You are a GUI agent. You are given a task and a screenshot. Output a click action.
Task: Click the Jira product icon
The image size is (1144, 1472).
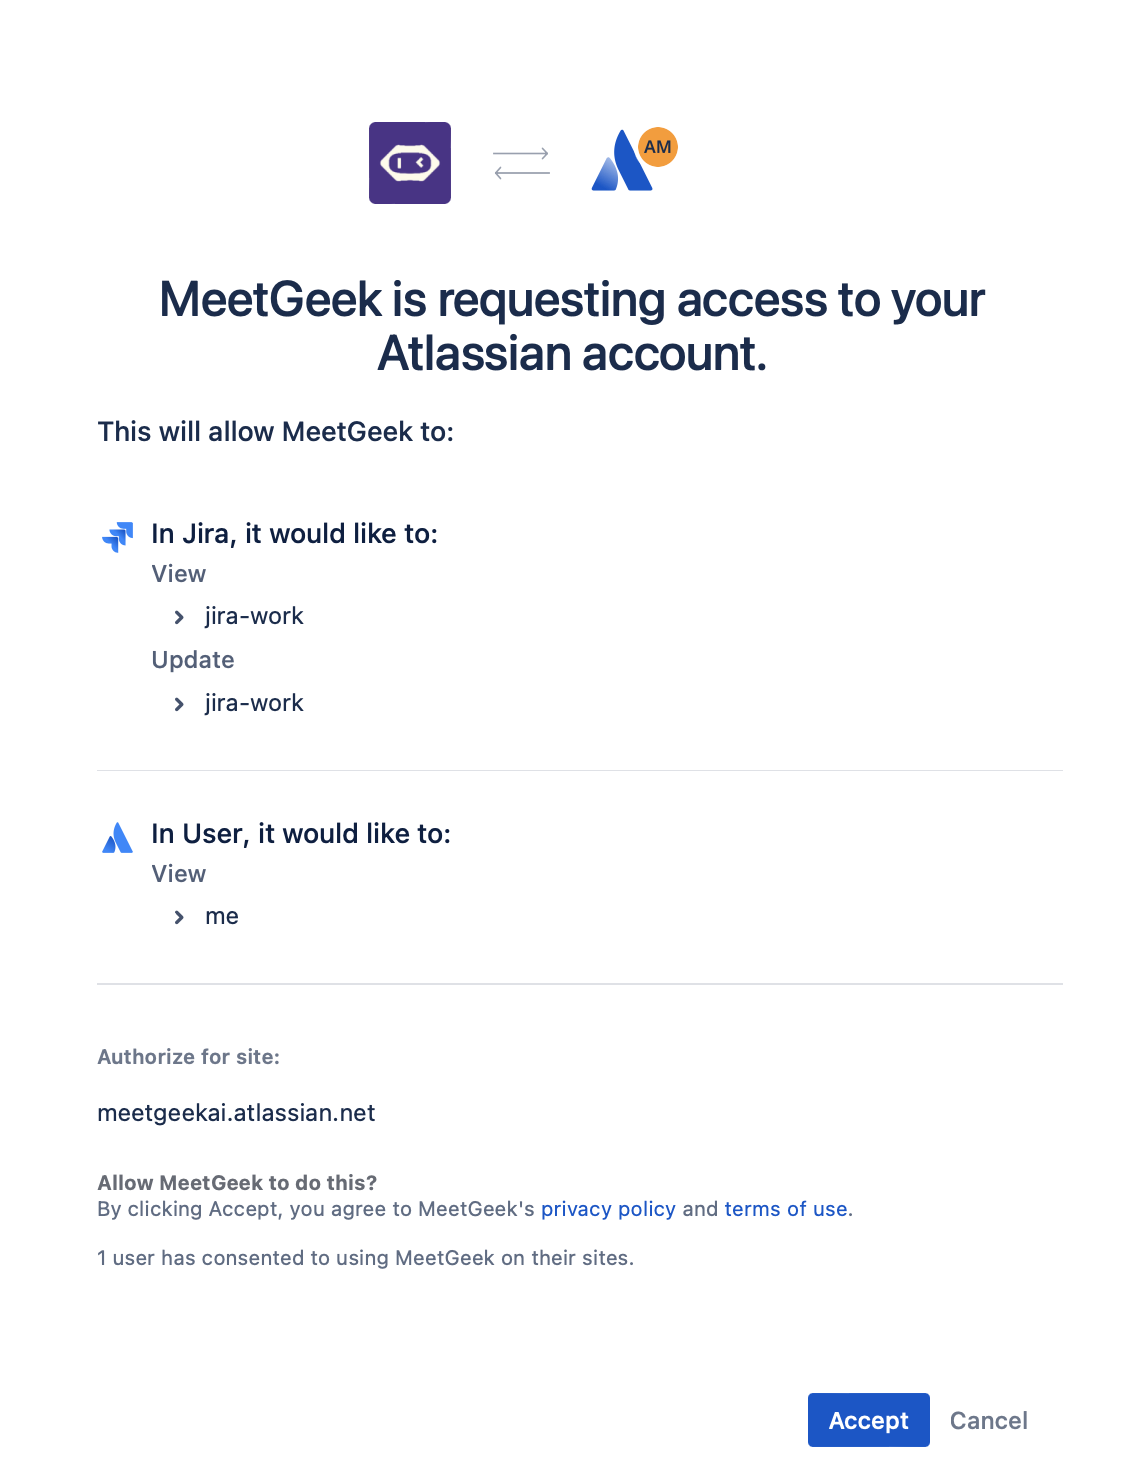pos(118,536)
